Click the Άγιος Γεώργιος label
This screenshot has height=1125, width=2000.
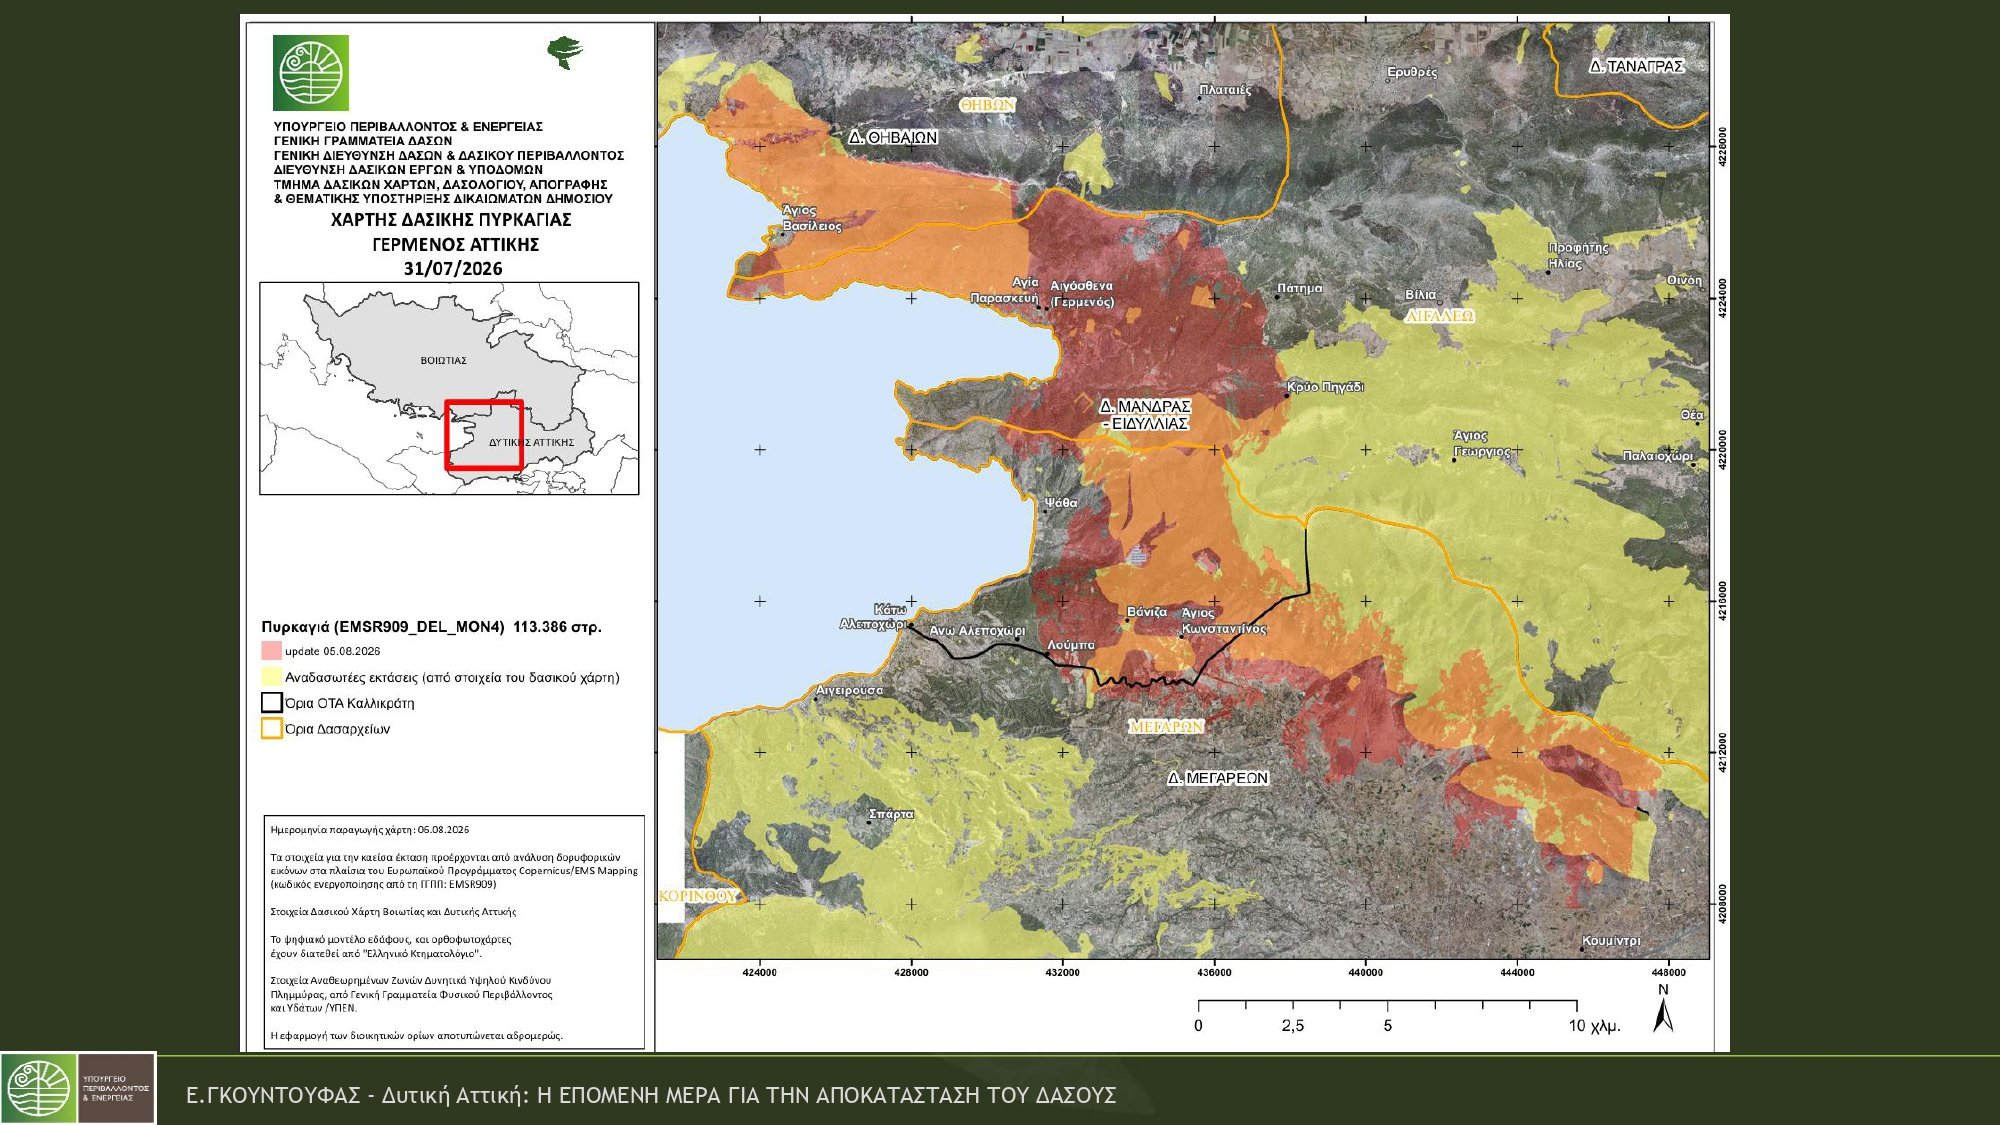[1481, 444]
